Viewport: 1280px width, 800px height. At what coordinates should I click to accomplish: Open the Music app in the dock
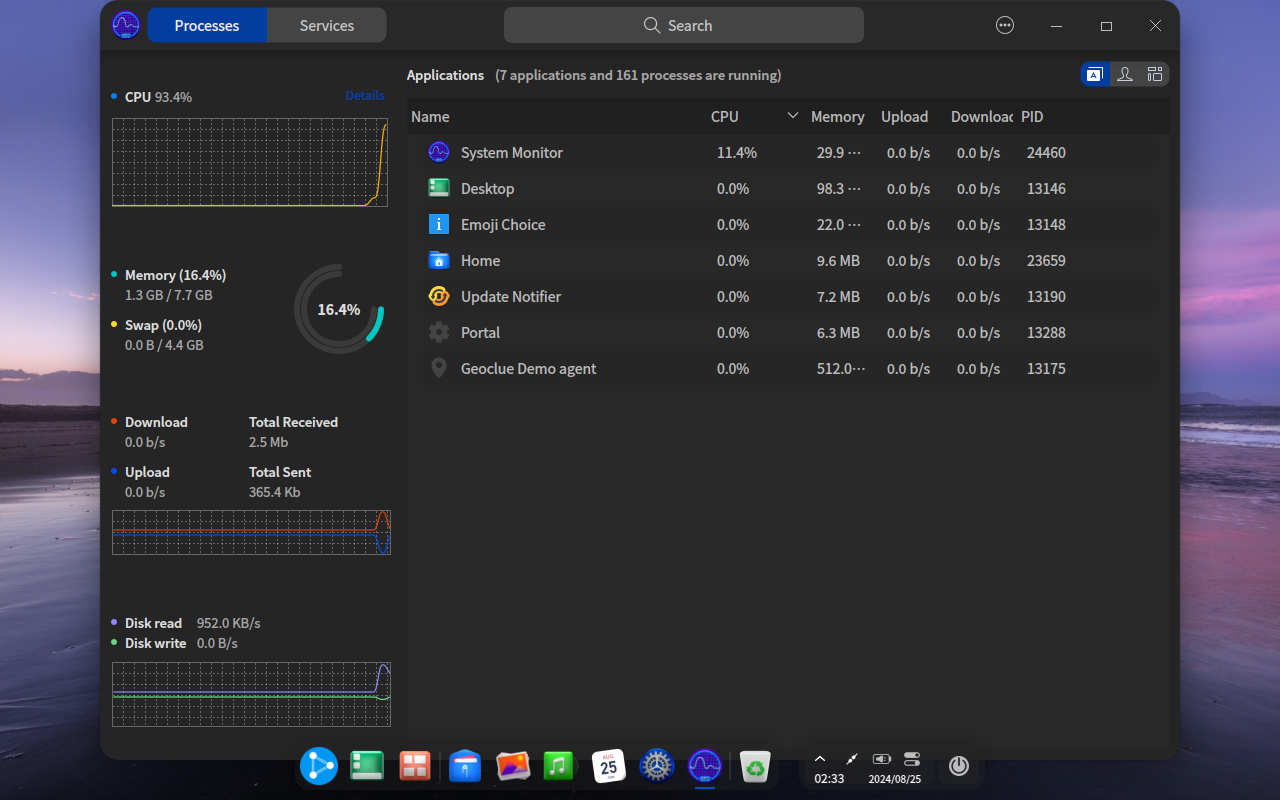coord(558,766)
